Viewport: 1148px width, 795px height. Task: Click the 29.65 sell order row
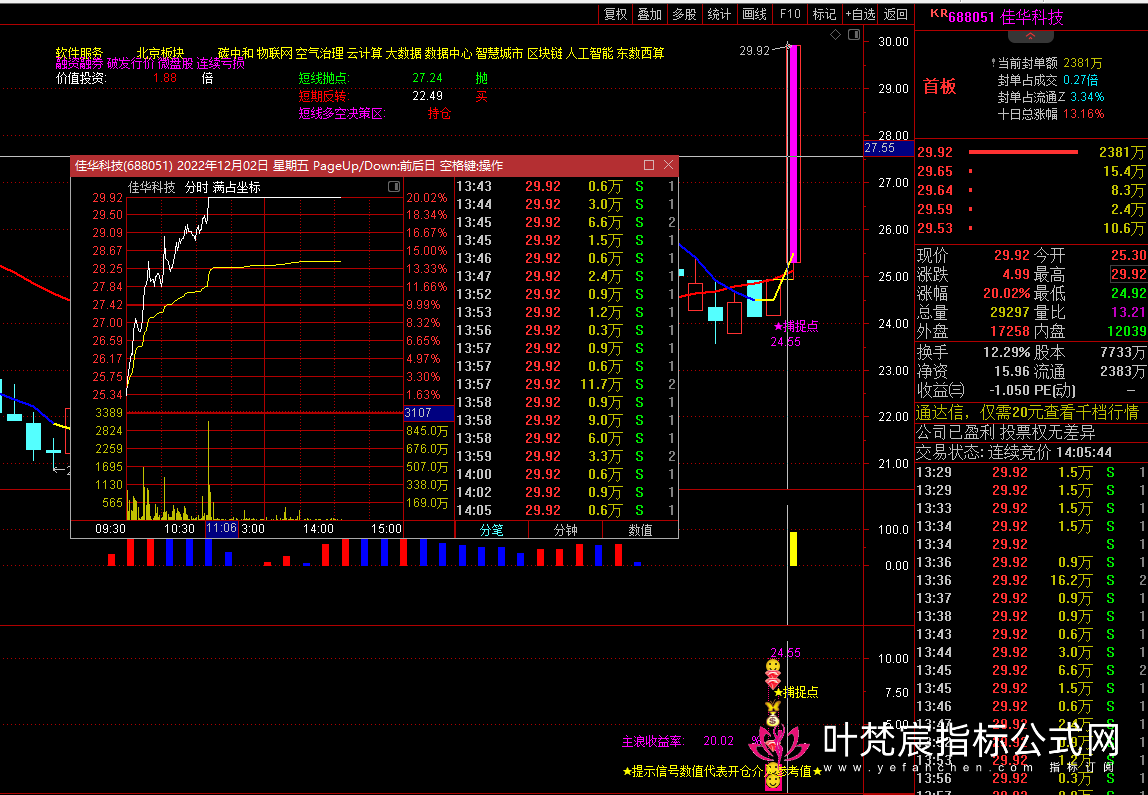(1031, 171)
